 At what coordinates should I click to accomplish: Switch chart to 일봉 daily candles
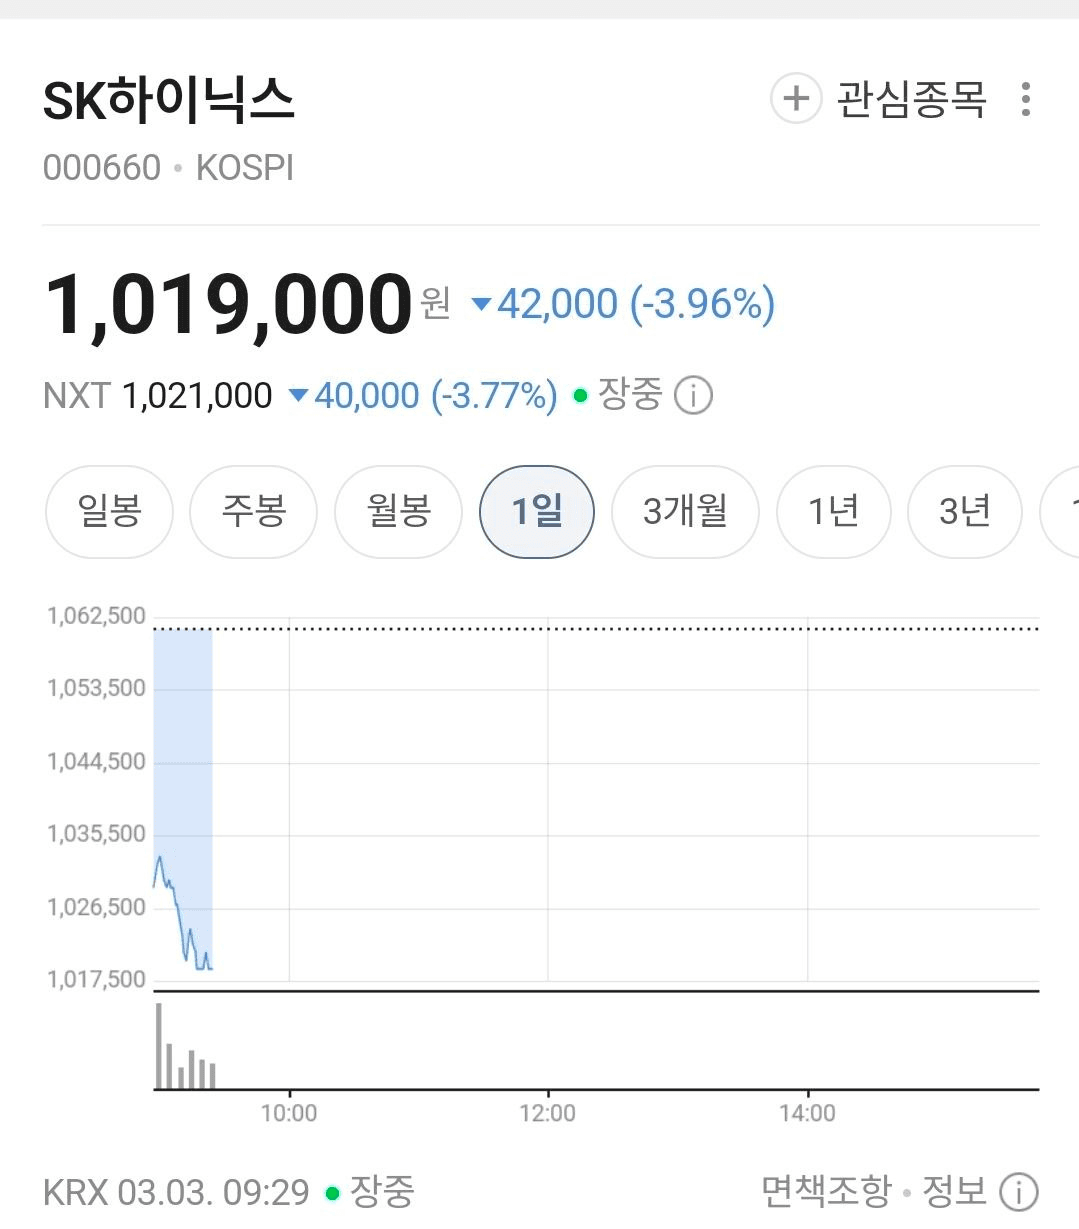click(x=109, y=511)
